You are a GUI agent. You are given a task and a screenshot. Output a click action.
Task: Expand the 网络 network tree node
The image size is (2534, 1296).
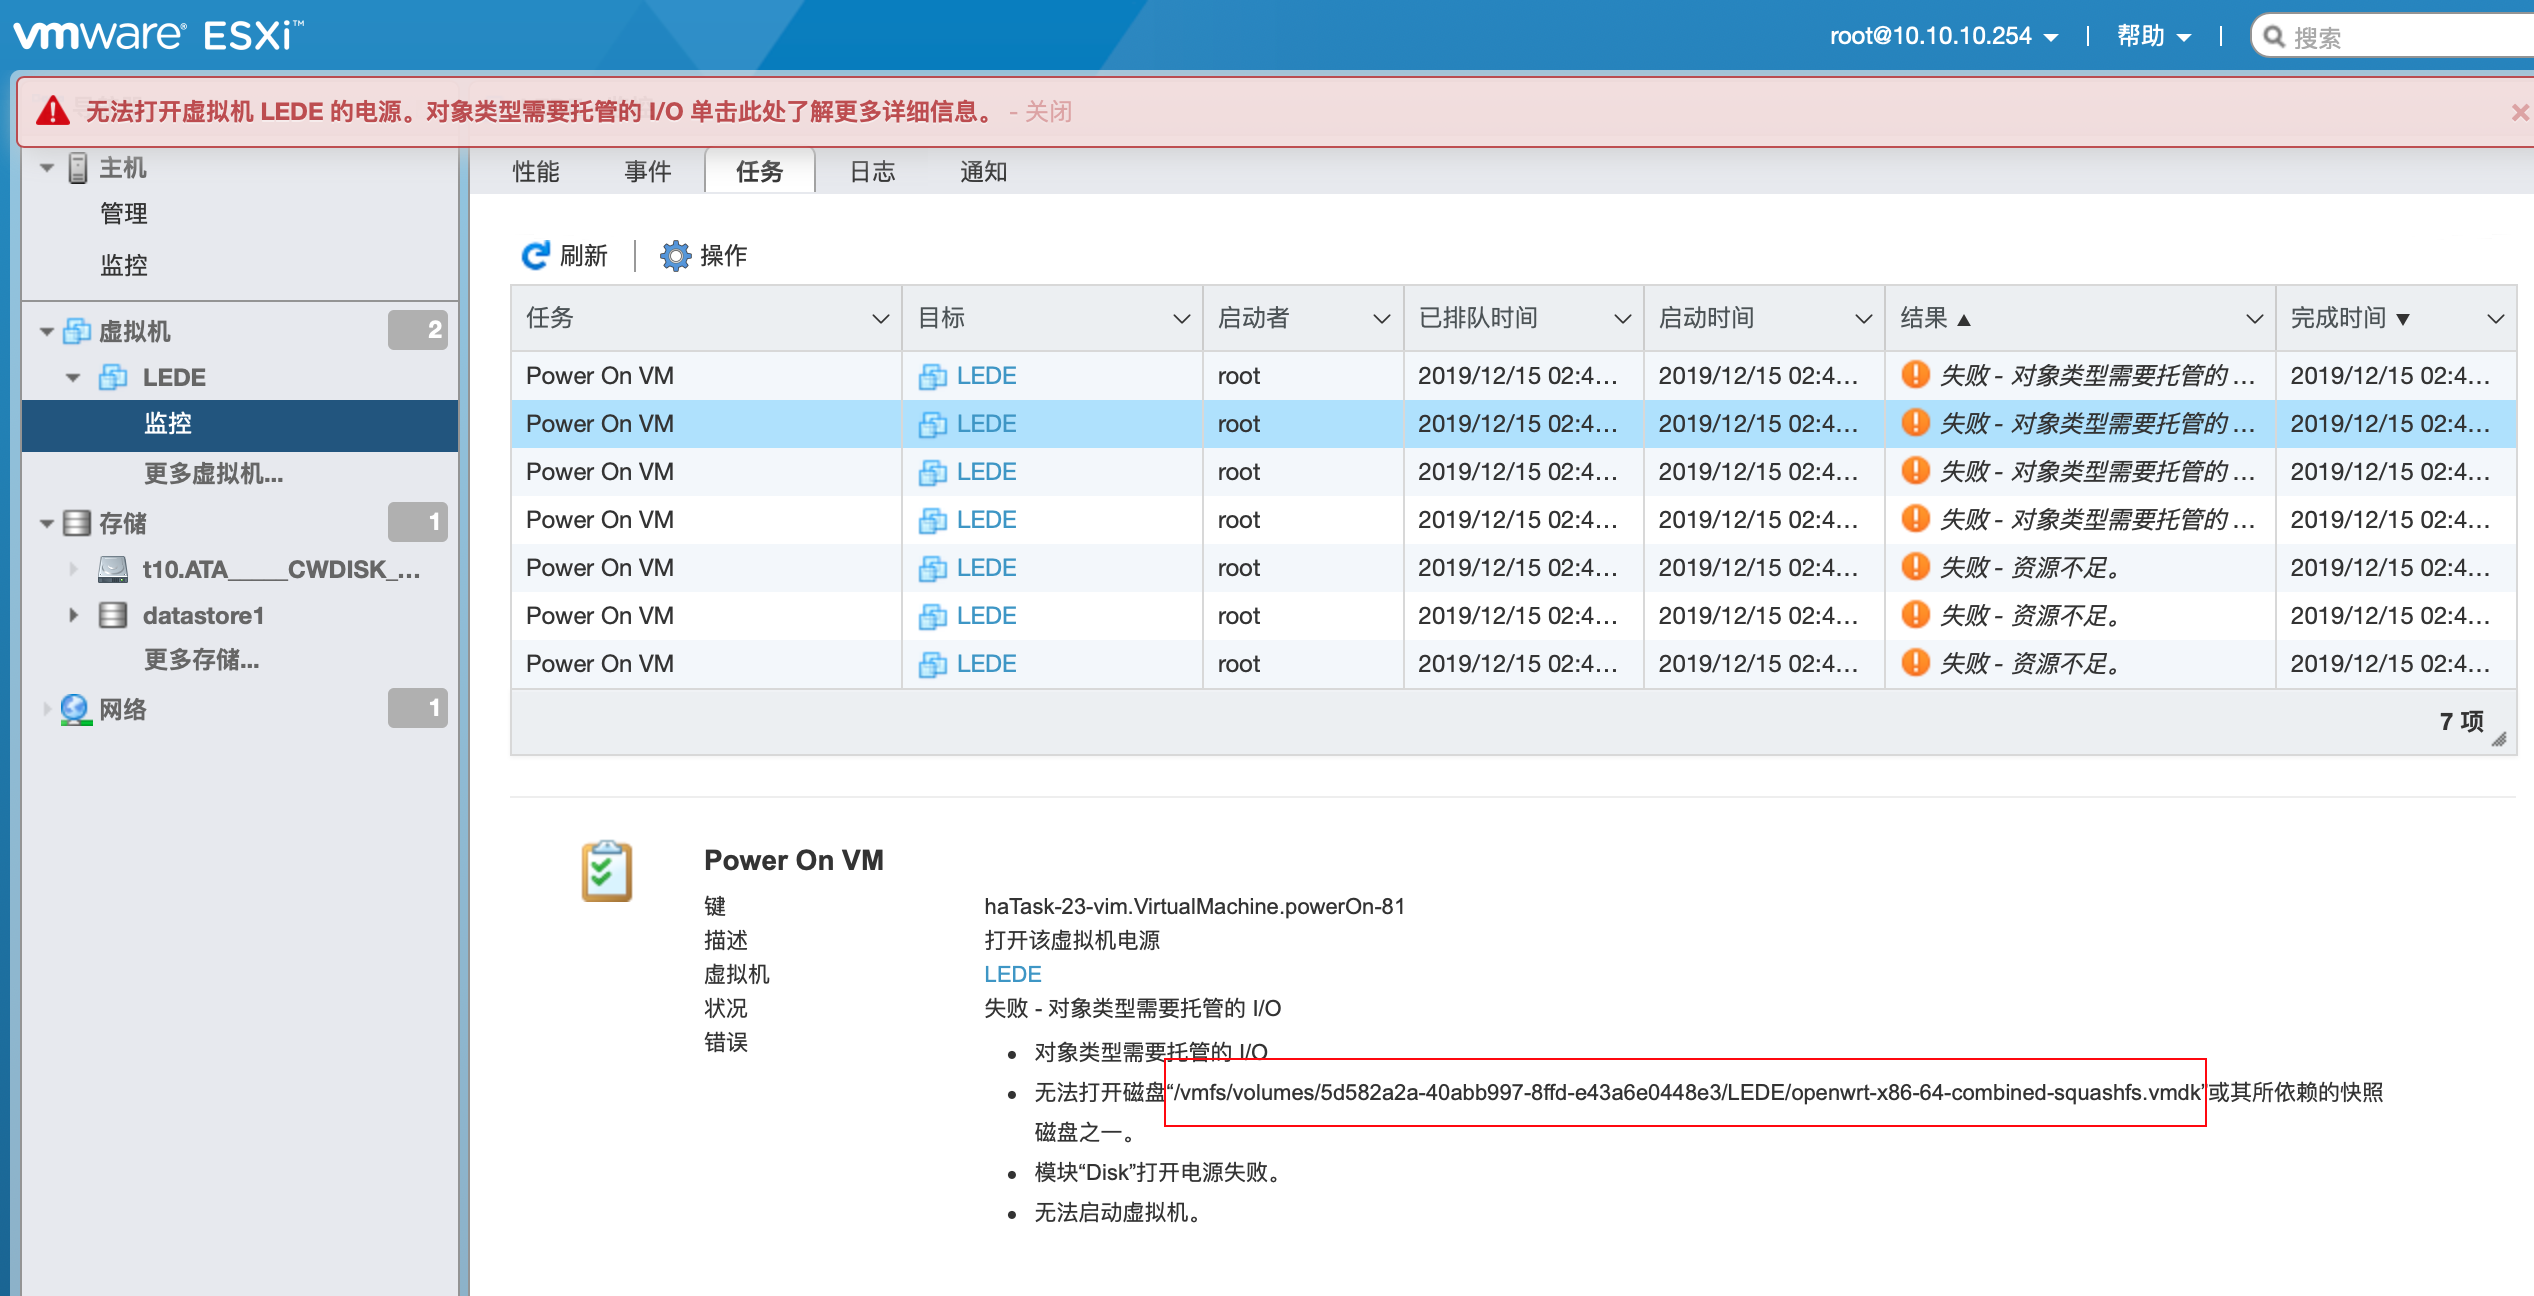coord(46,709)
